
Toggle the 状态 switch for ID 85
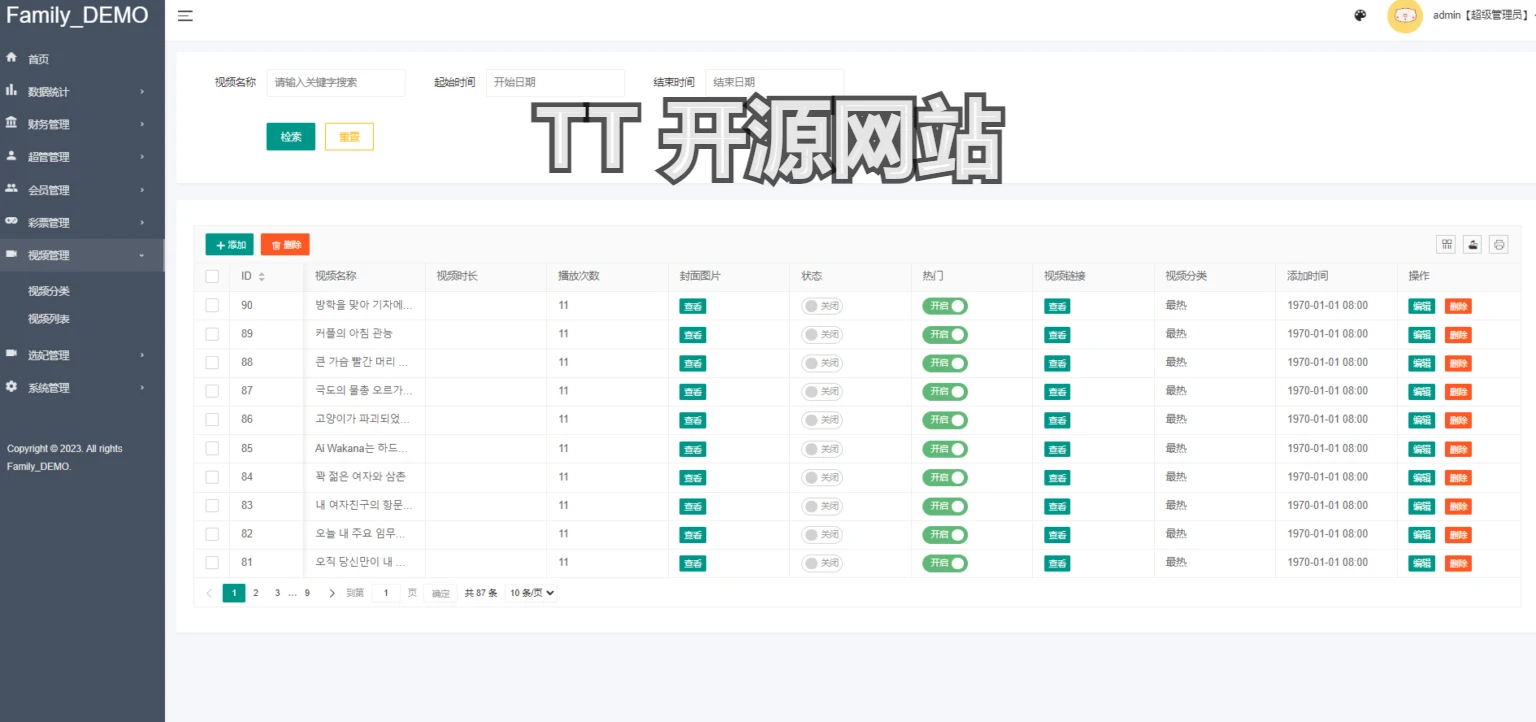[822, 449]
